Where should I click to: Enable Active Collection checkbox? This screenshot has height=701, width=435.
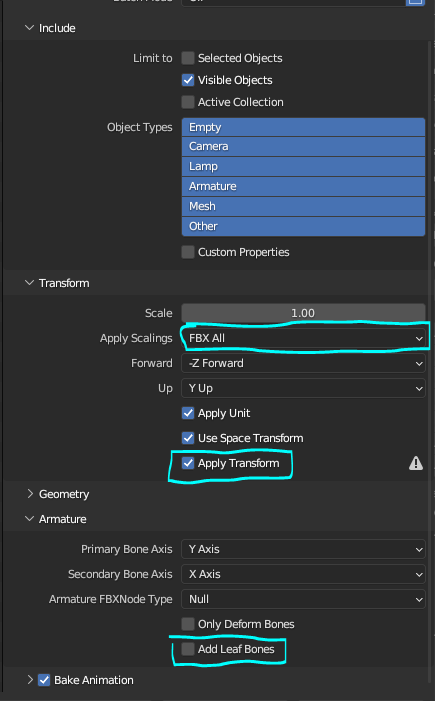click(x=188, y=102)
